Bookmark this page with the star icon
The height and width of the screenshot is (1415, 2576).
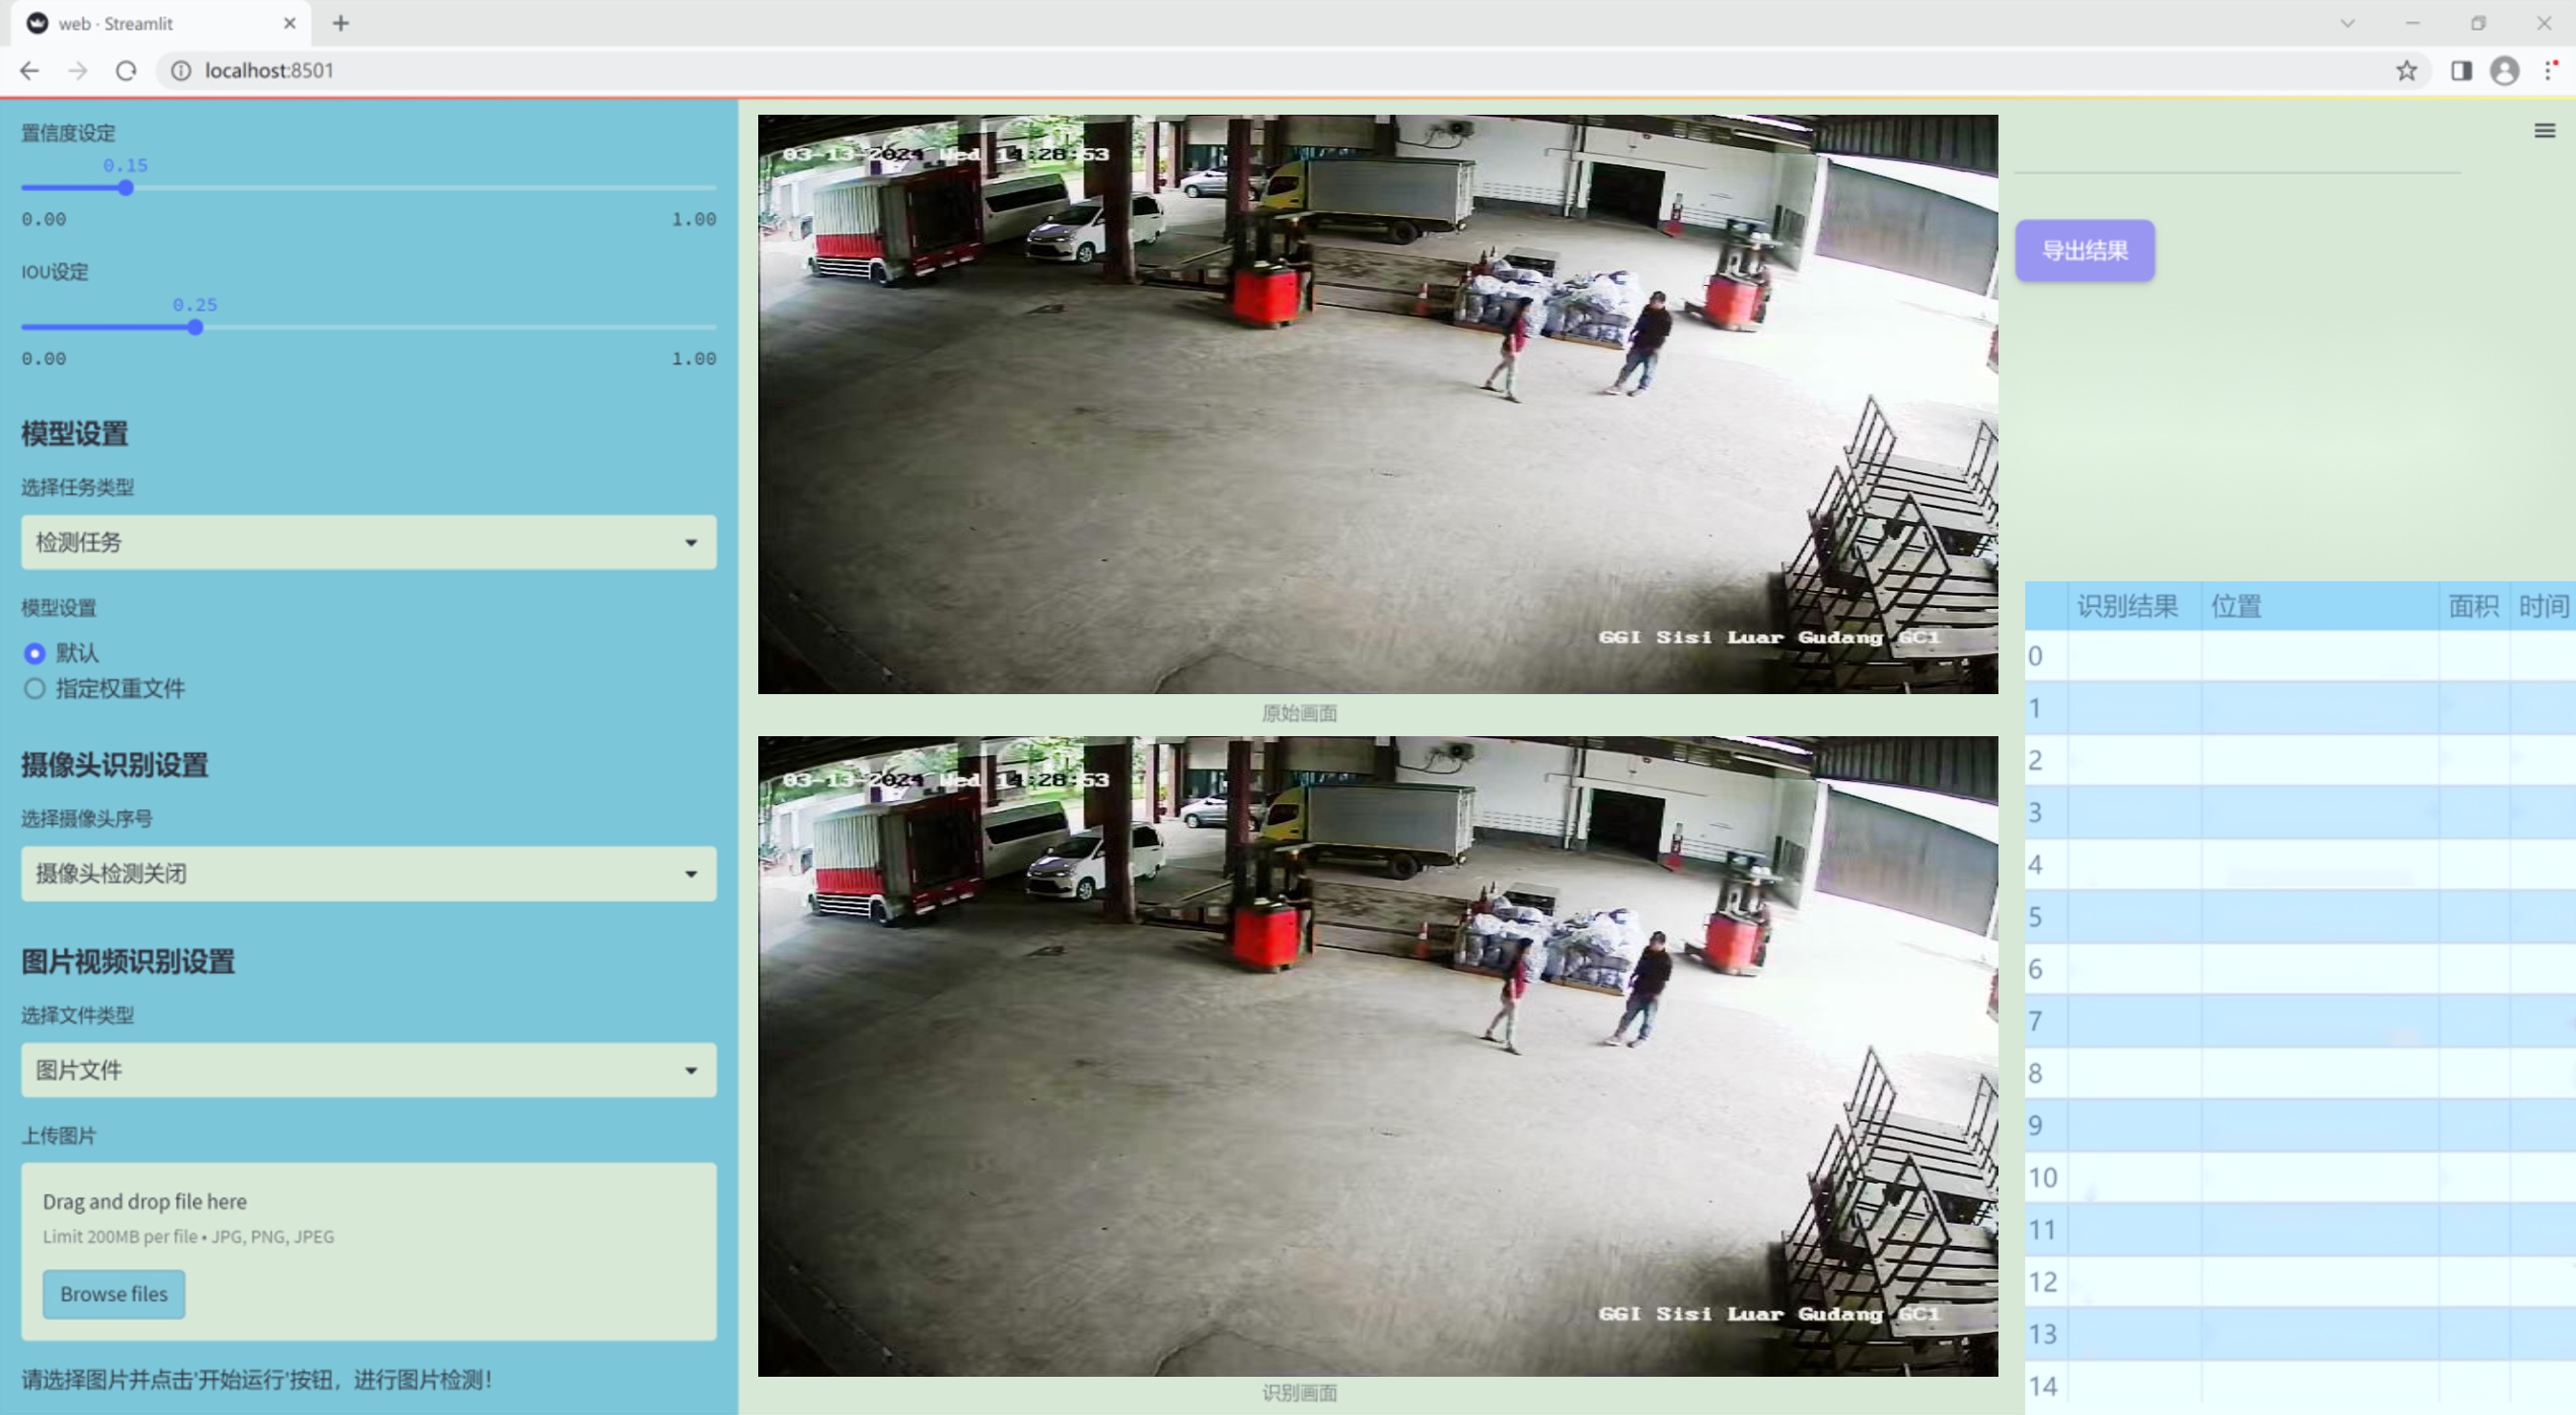[2406, 71]
